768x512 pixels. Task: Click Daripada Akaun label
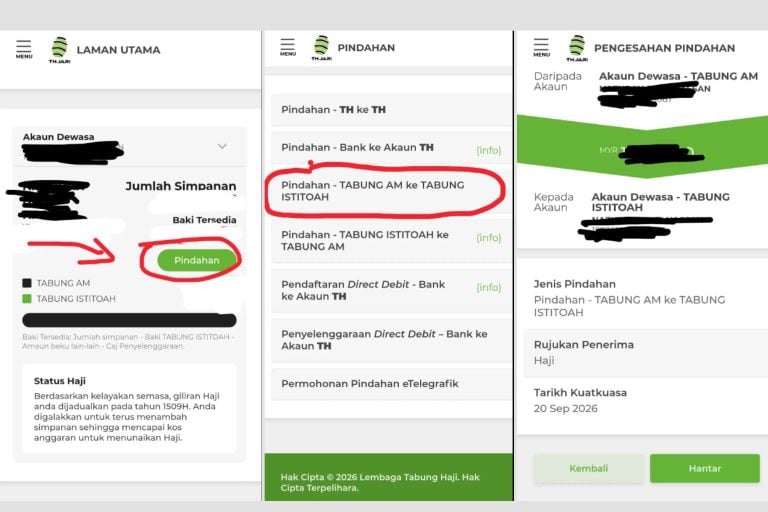tap(557, 81)
